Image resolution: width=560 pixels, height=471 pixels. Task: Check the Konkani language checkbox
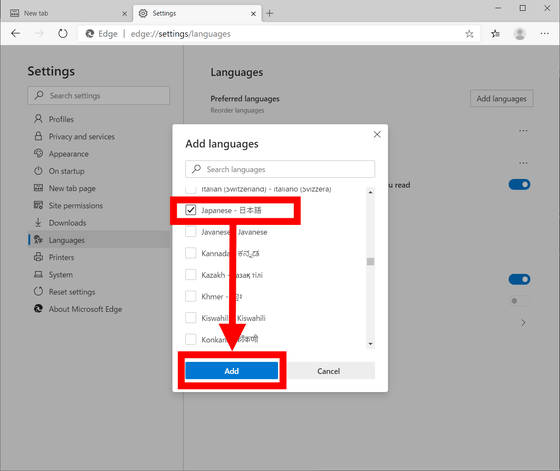191,339
